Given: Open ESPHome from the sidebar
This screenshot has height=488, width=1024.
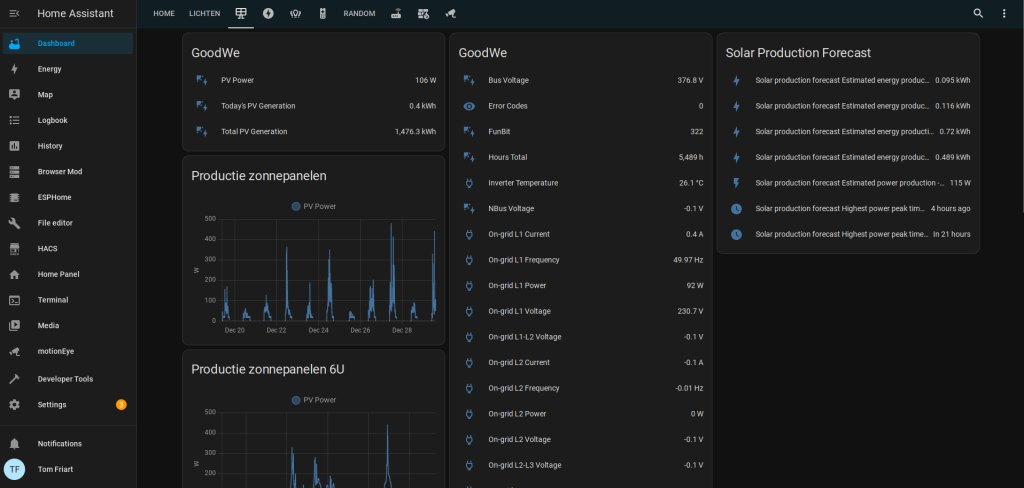Looking at the screenshot, I should pos(55,197).
